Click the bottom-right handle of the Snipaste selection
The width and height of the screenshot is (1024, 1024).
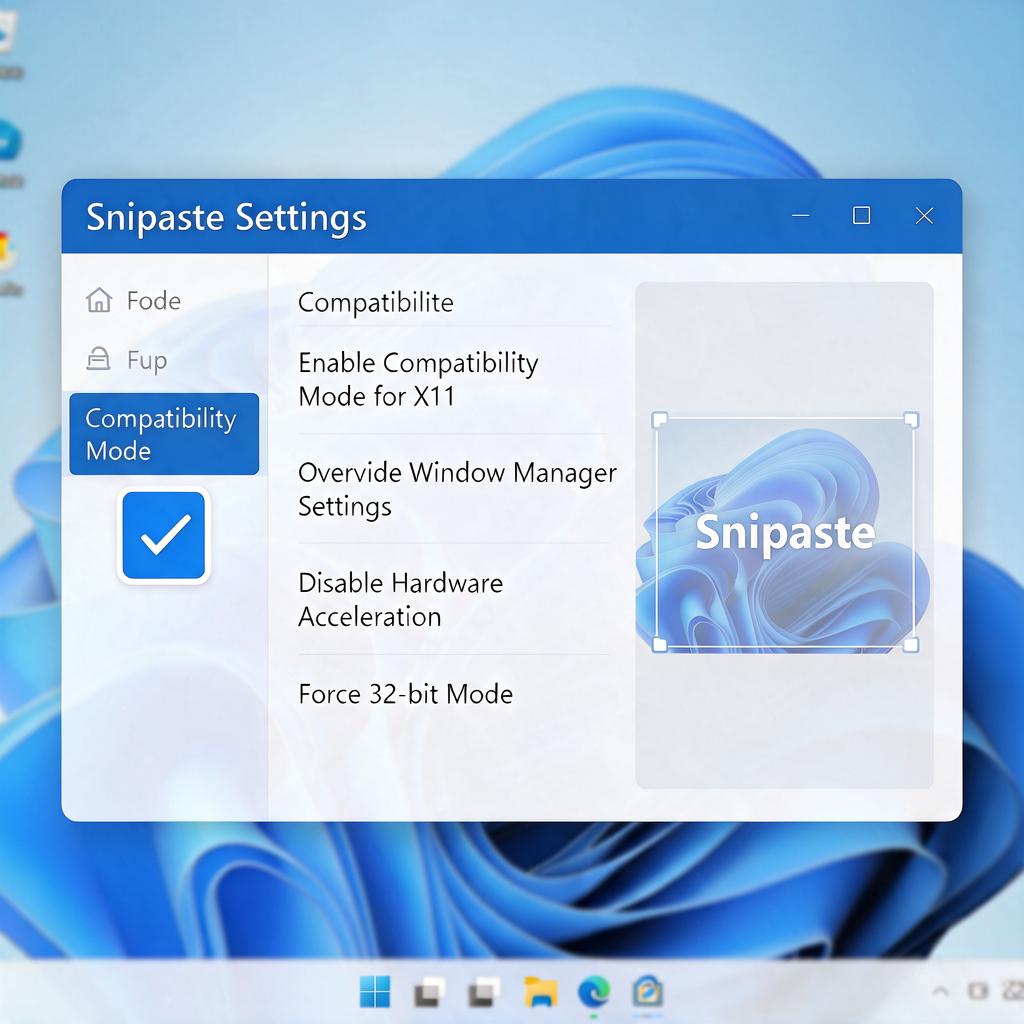tap(911, 645)
